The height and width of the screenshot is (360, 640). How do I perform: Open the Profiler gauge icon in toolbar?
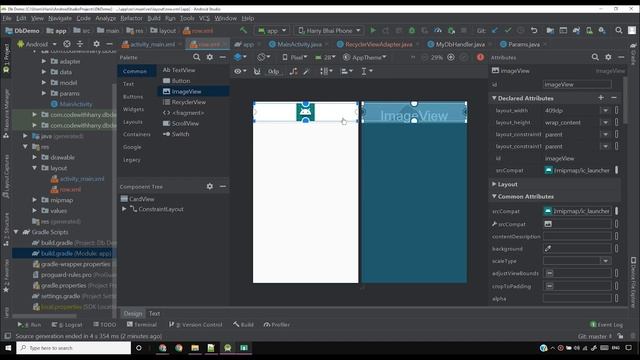point(438,30)
